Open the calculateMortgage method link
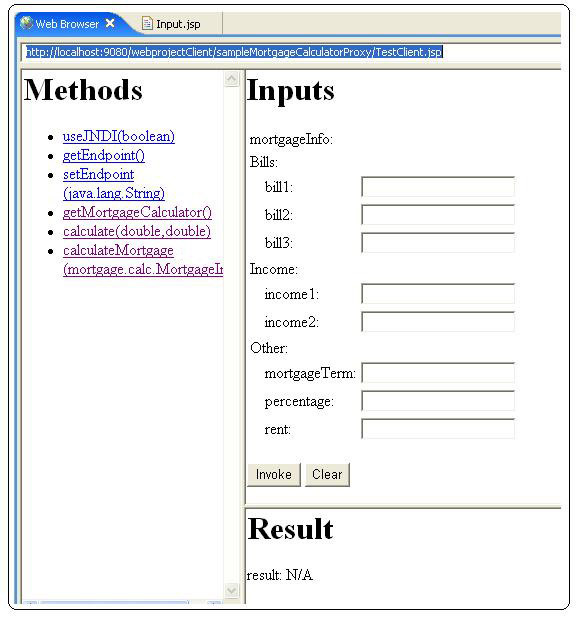The height and width of the screenshot is (620, 585). point(143,260)
